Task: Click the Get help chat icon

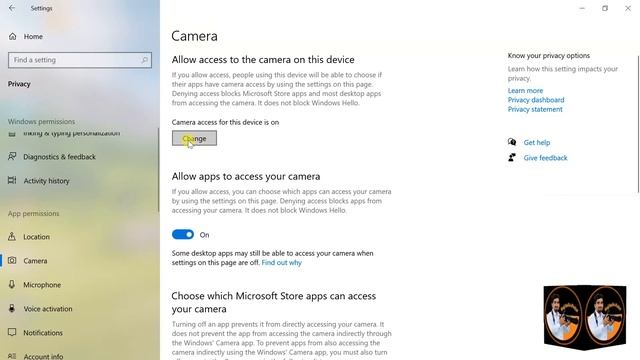Action: [x=512, y=142]
